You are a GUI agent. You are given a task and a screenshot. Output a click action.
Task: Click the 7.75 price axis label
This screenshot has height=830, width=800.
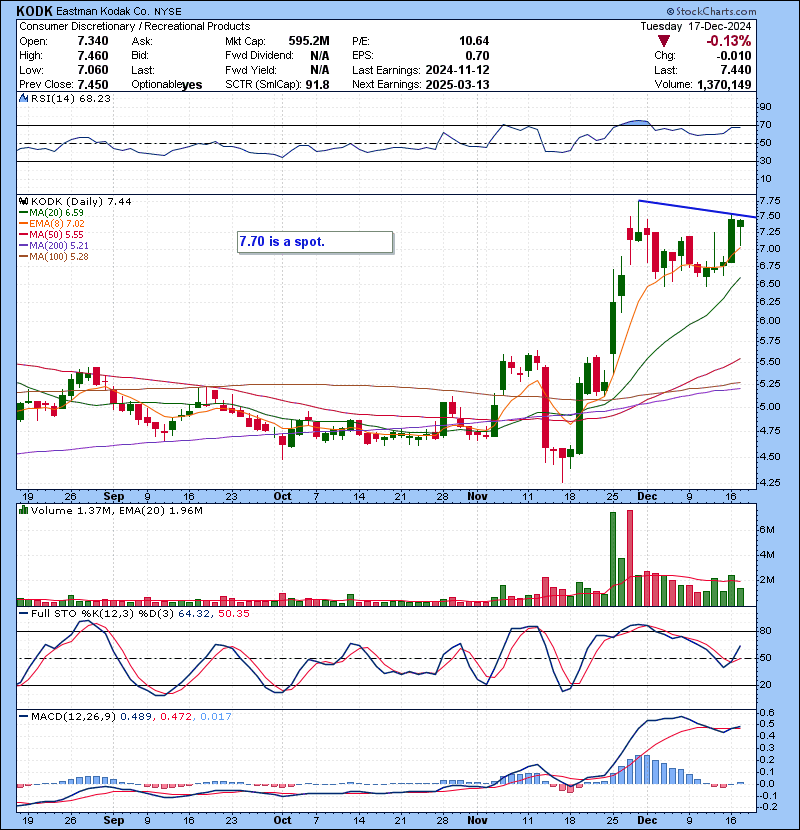[x=769, y=201]
